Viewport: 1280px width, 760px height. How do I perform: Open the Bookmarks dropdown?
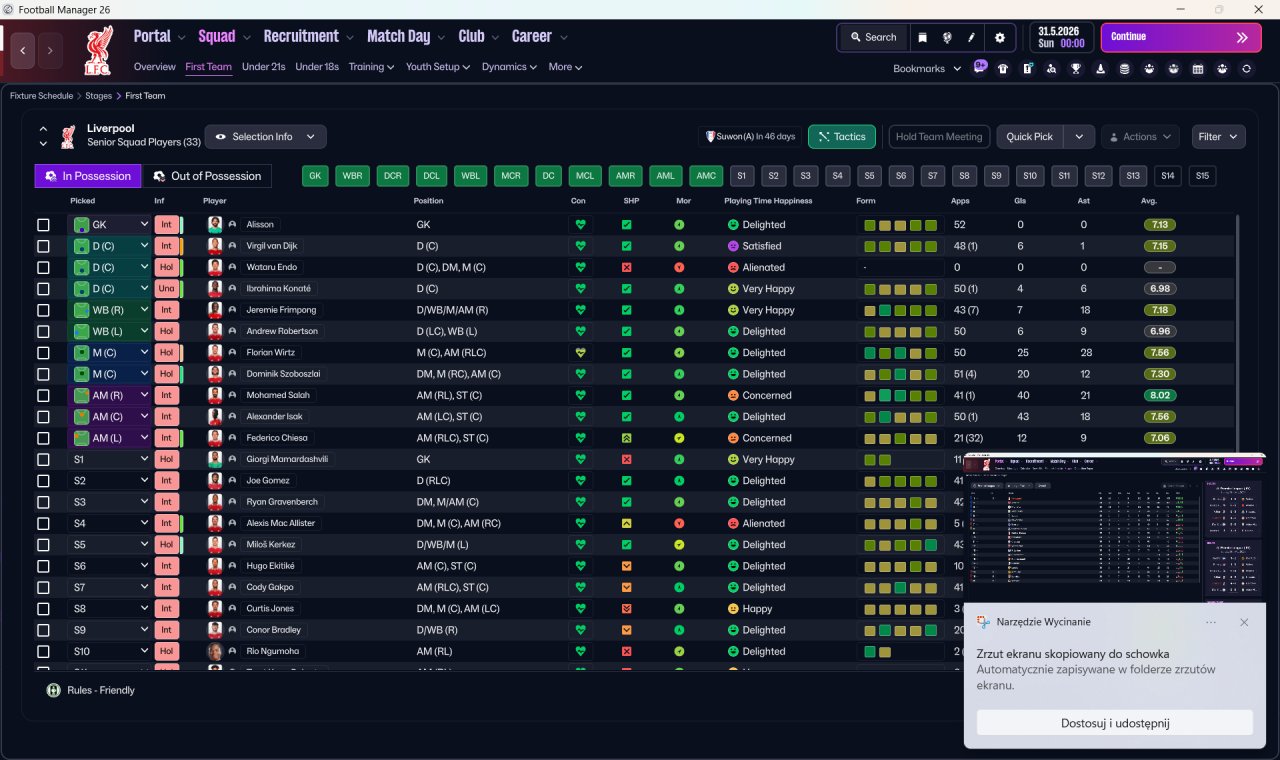point(927,68)
